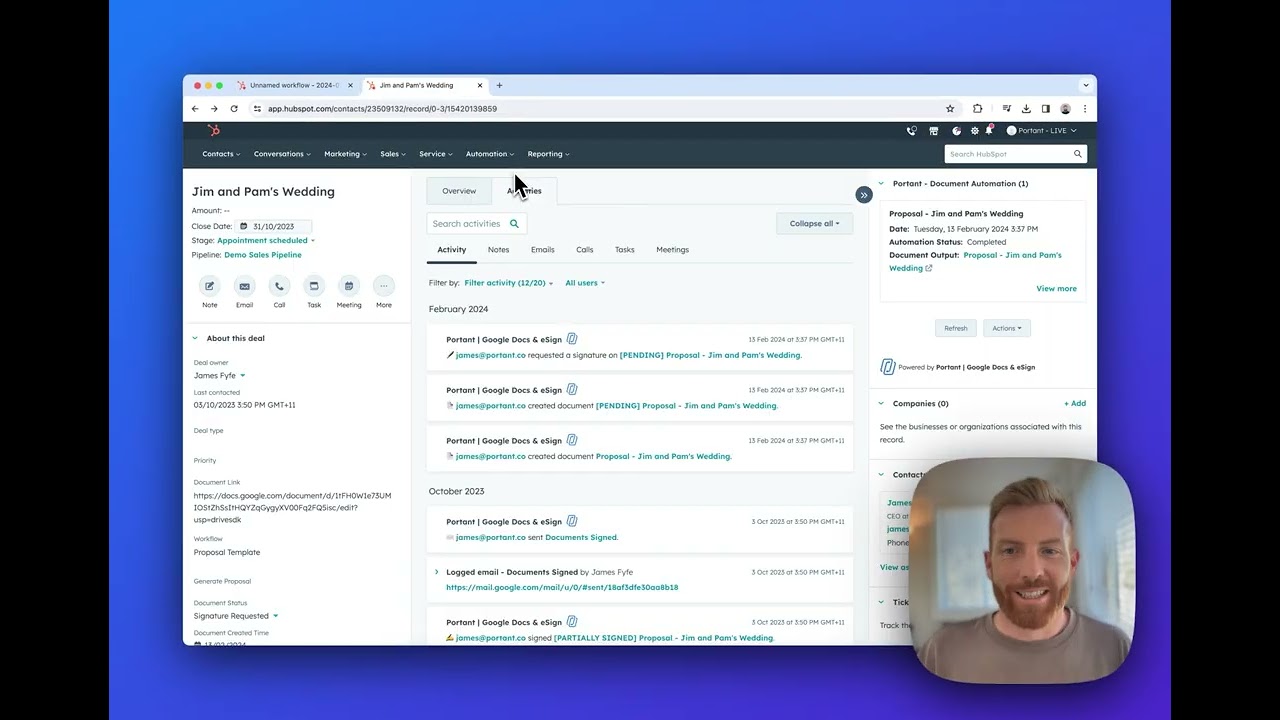Open Chrome three-dot menu

pos(1085,109)
